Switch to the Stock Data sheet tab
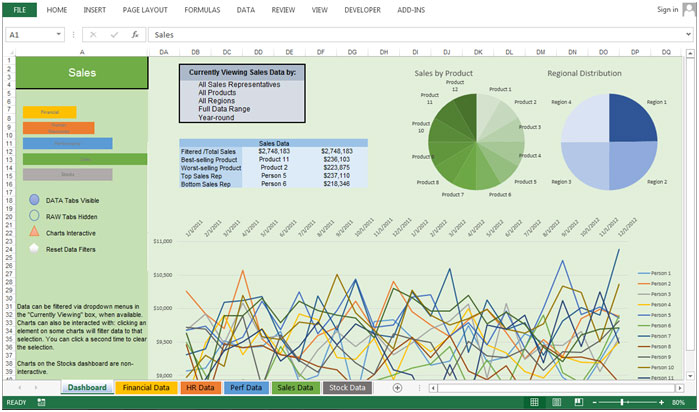This screenshot has height=412, width=699. click(347, 387)
